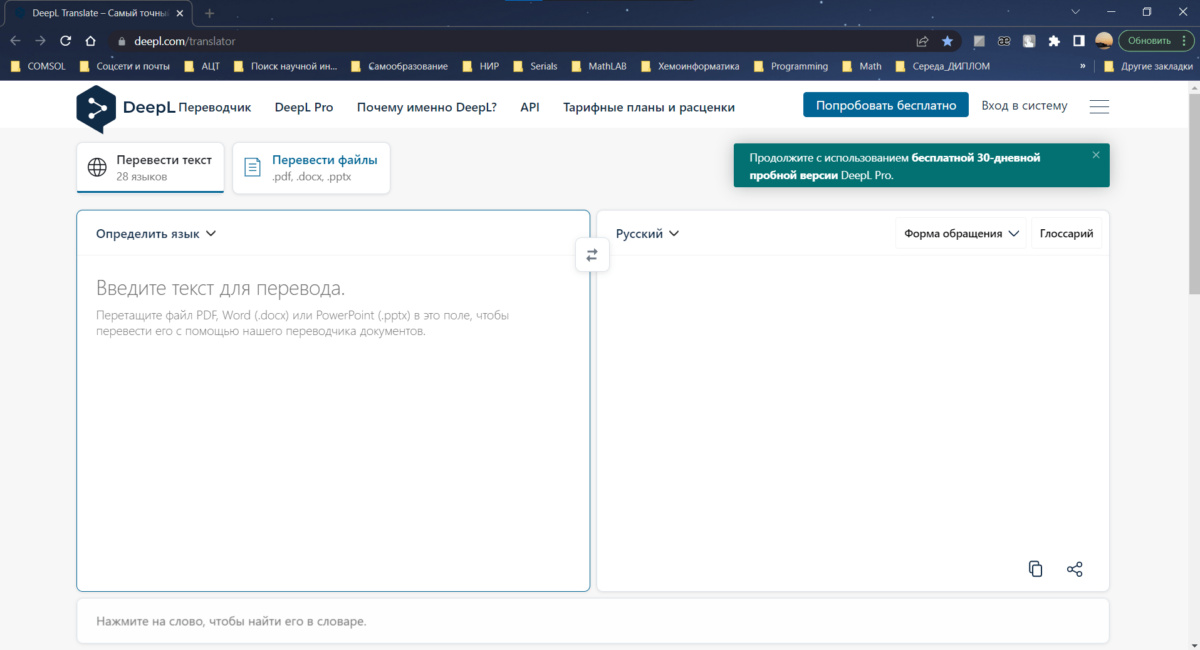Open the Serials bookmark folder

(x=535, y=66)
